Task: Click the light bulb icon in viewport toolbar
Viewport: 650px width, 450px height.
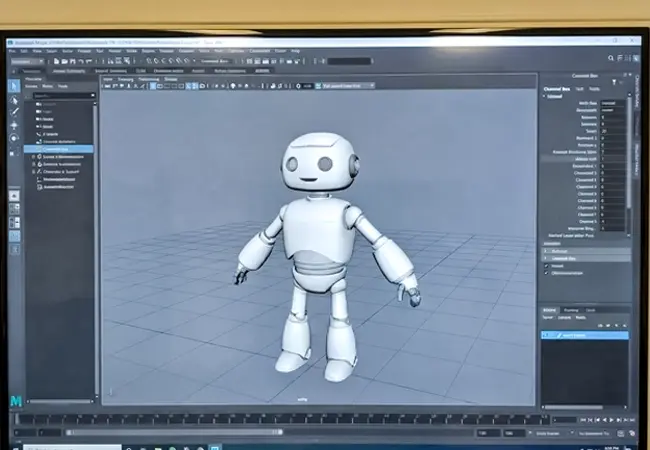Action: pos(233,86)
